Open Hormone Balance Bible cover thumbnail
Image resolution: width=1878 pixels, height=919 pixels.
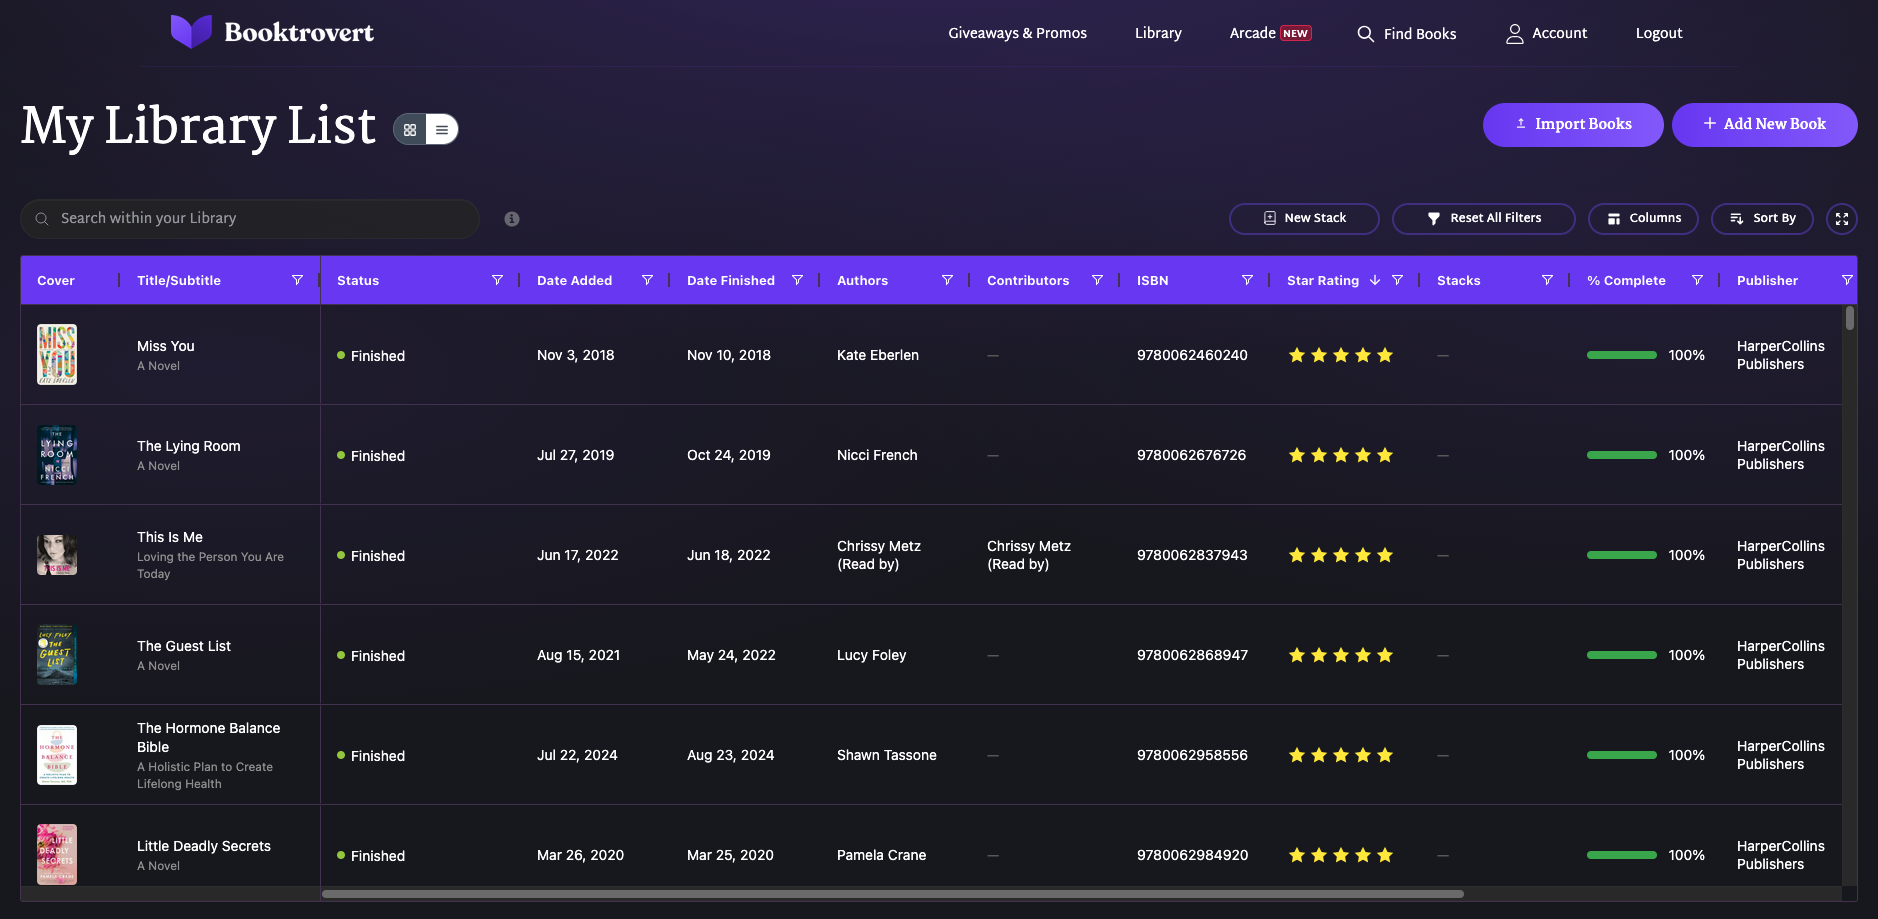tap(57, 755)
